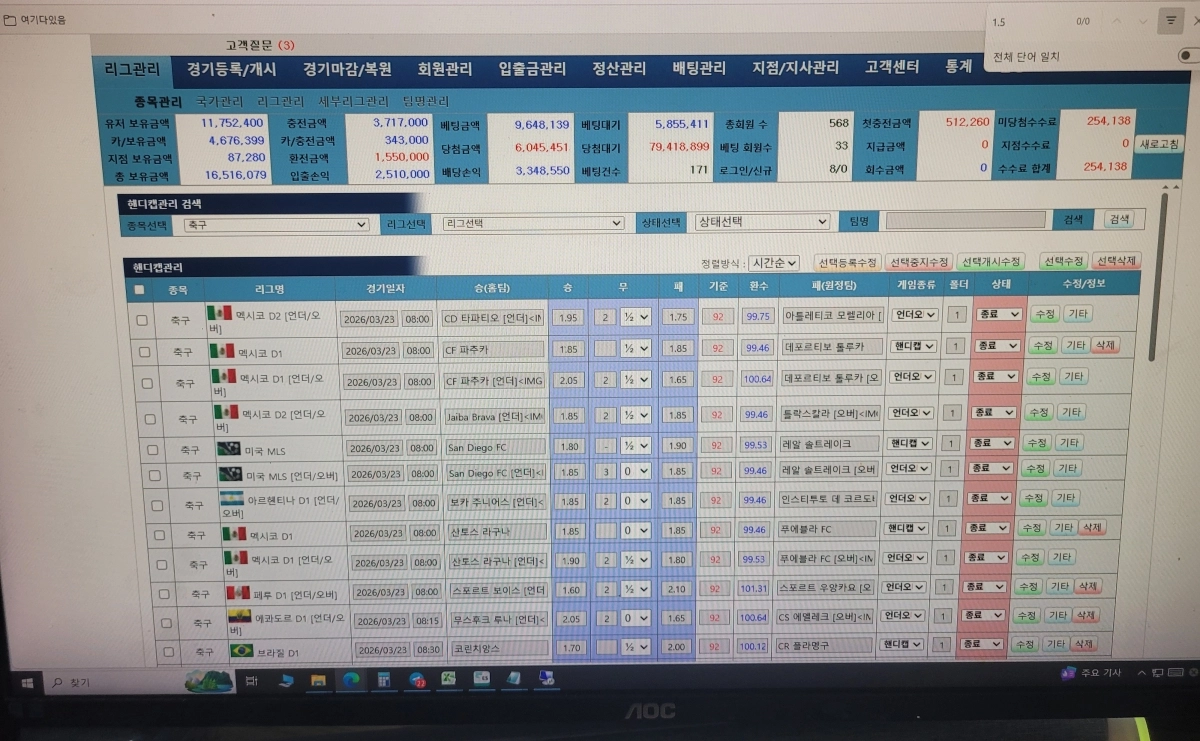
Task: Click the 여기다있음 folder bookmark
Action: 35,19
